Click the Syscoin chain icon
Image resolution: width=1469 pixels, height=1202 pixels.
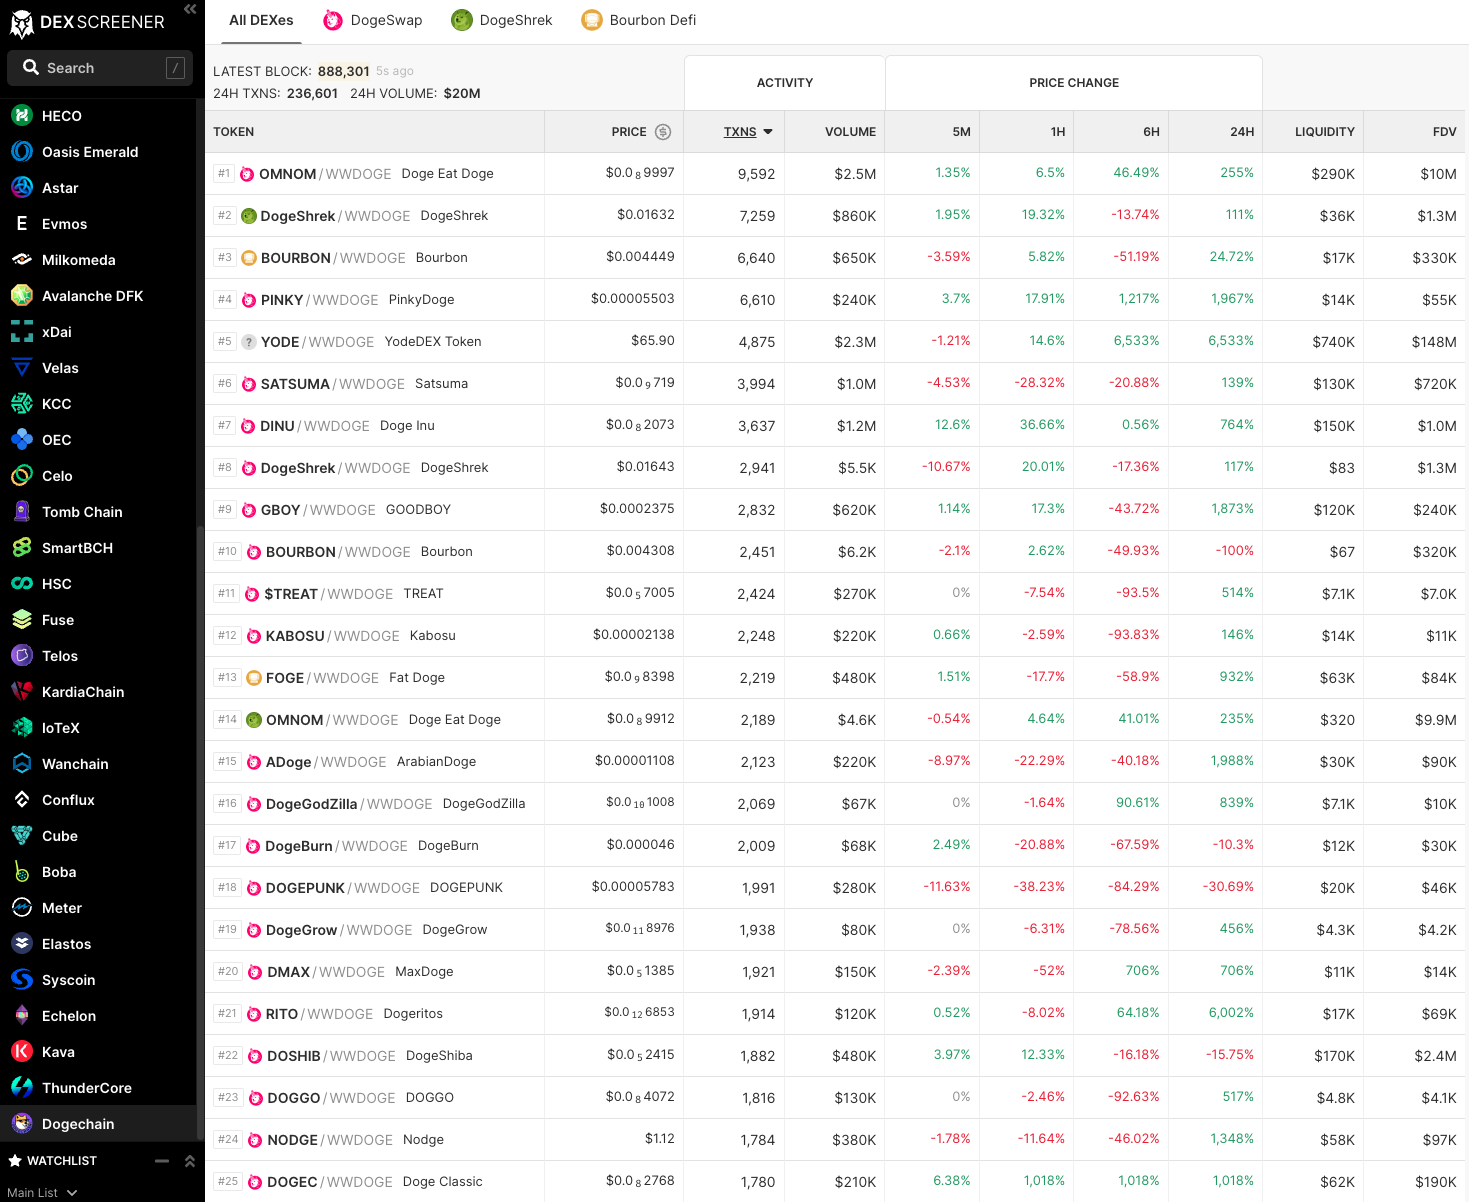pos(22,980)
